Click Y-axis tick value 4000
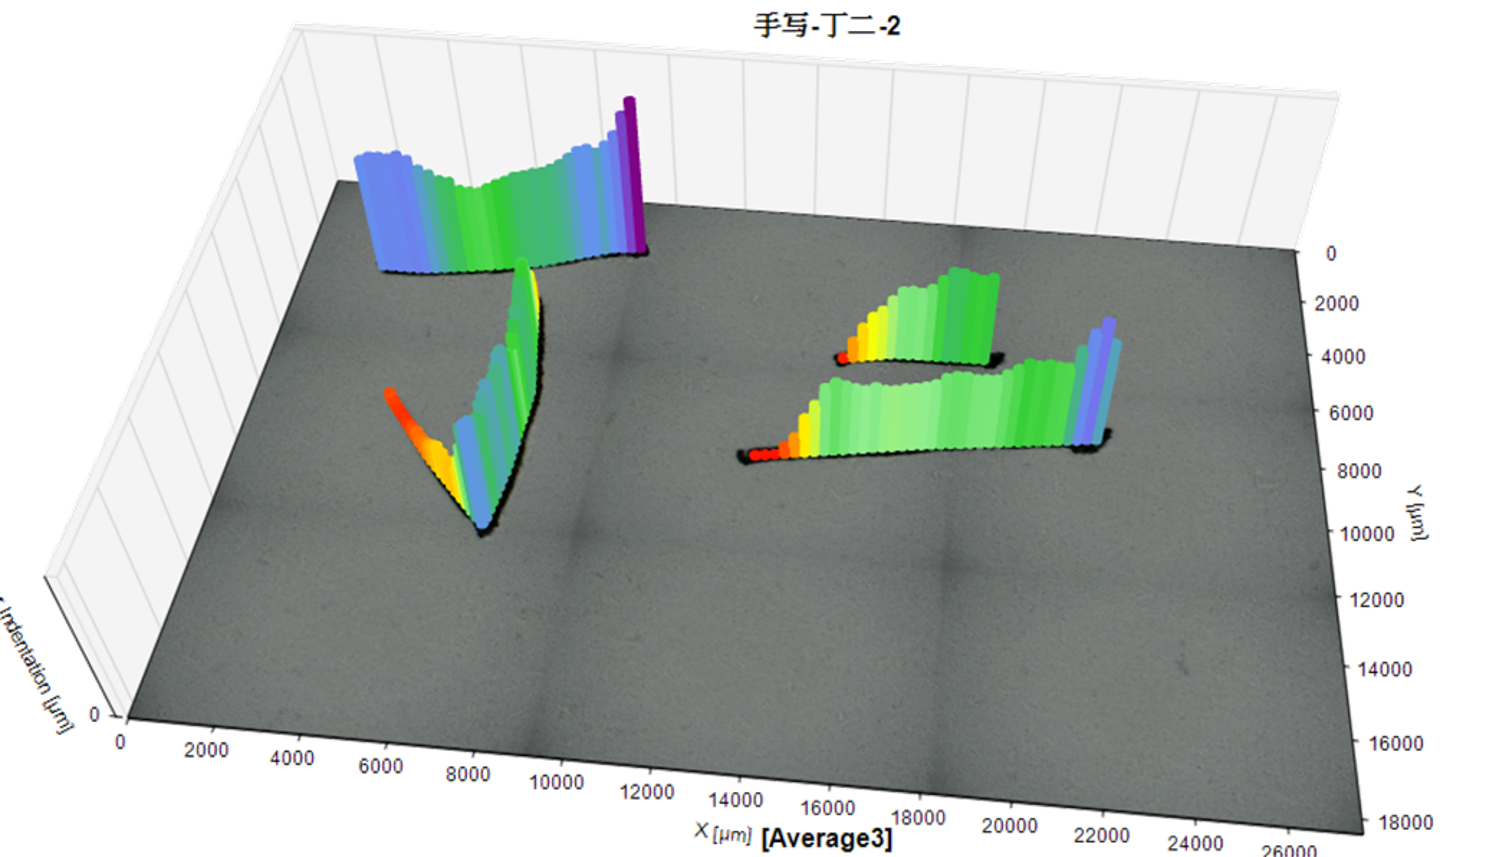The image size is (1492, 857). (x=1342, y=356)
